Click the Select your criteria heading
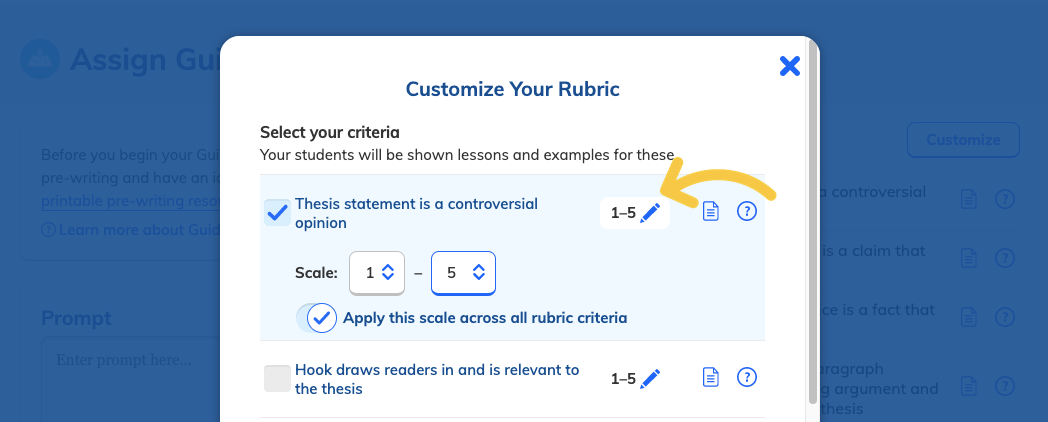Viewport: 1048px width, 422px height. (x=330, y=132)
